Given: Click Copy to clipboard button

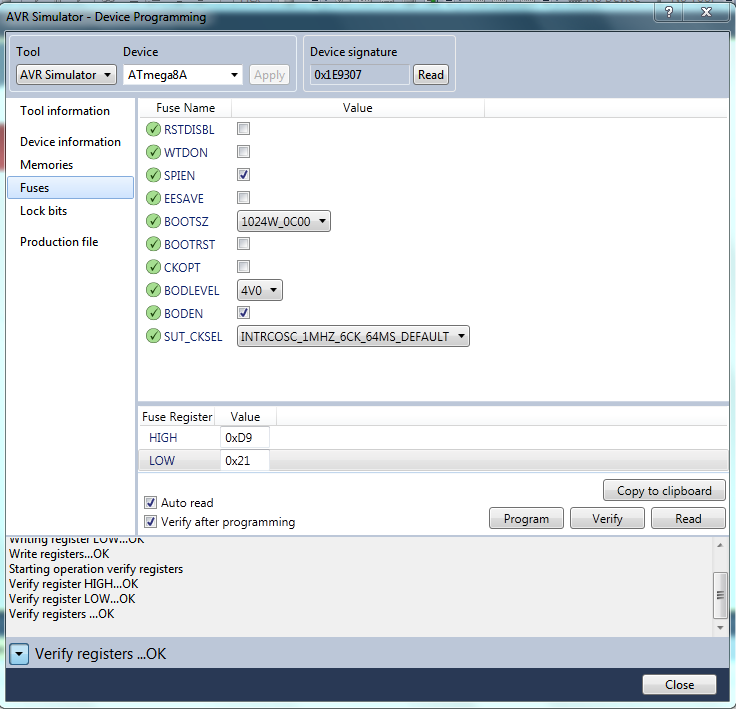Looking at the screenshot, I should coord(664,491).
